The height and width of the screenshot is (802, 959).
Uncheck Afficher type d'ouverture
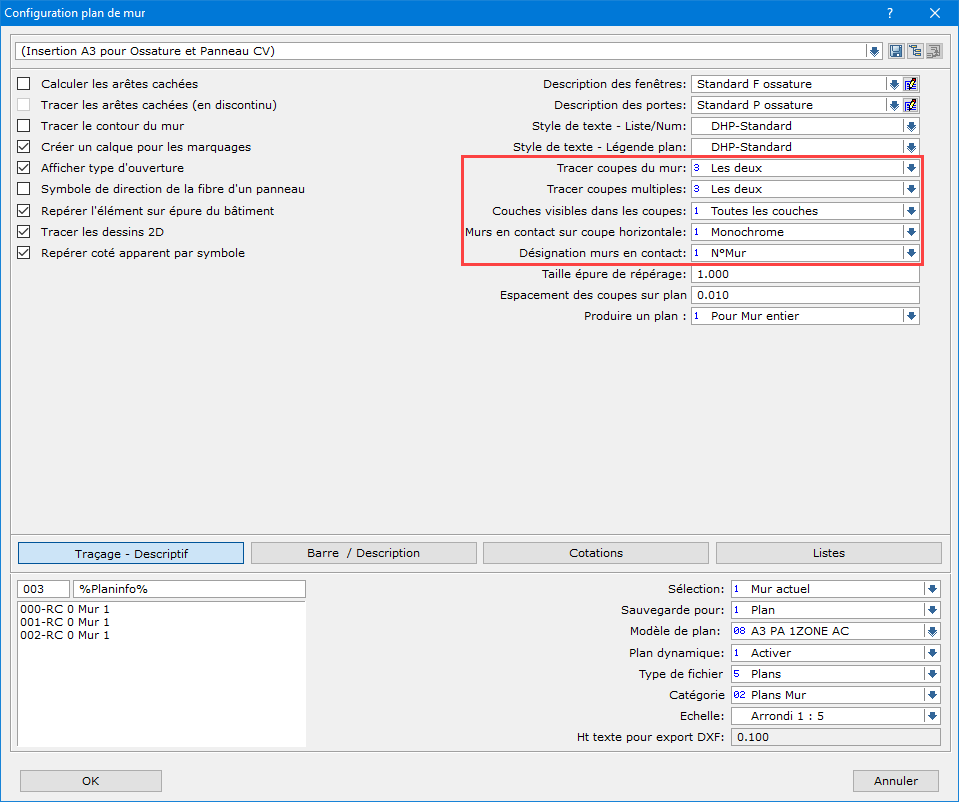coord(24,168)
